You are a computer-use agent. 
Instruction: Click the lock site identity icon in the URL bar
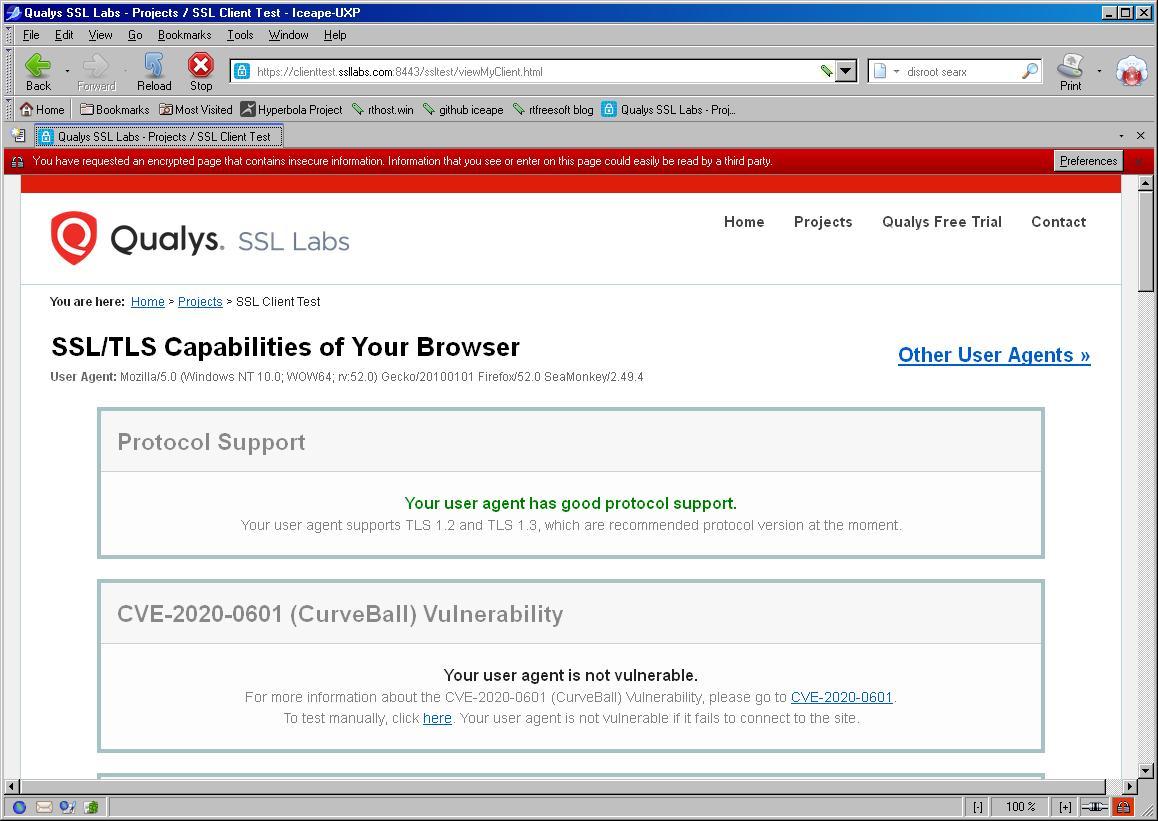click(241, 72)
